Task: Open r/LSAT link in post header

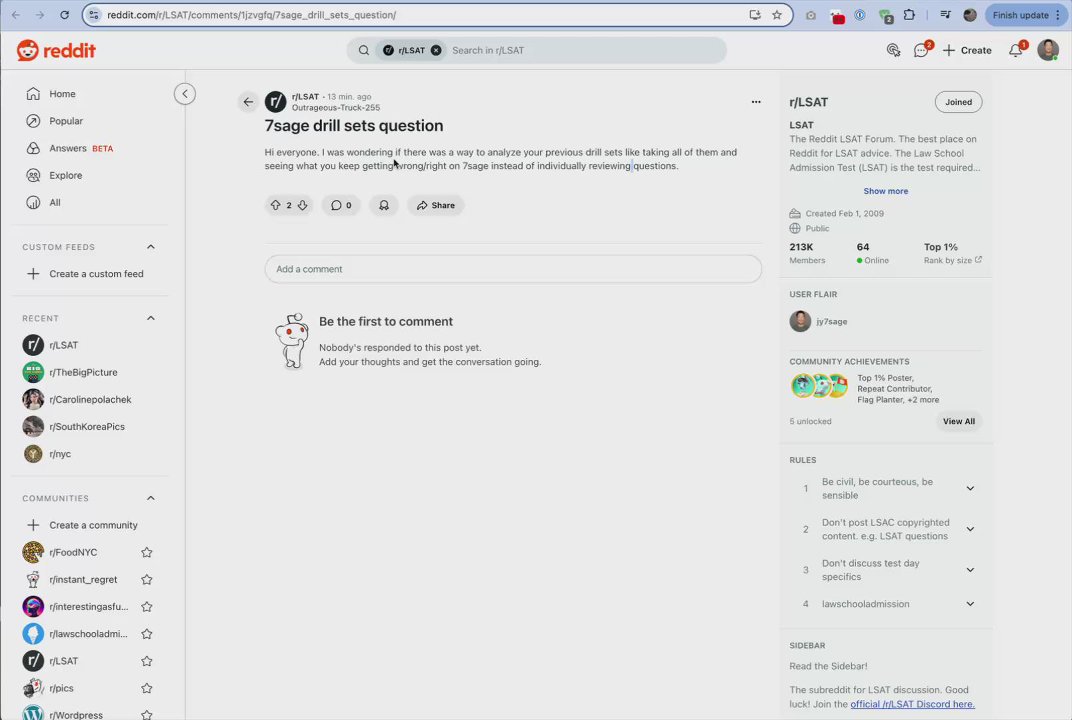Action: (305, 96)
